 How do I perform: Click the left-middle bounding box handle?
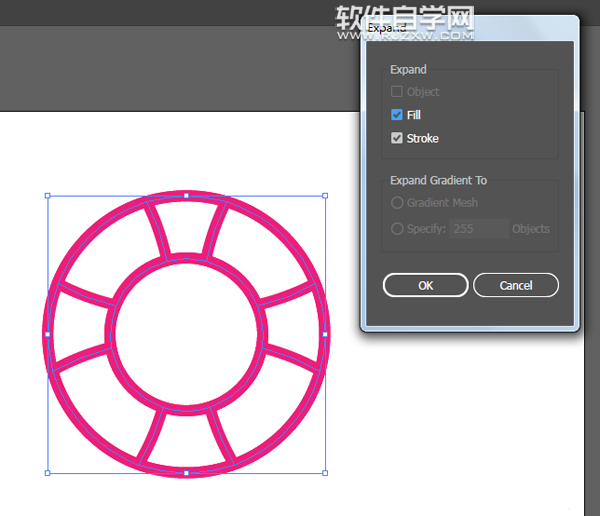pyautogui.click(x=47, y=334)
